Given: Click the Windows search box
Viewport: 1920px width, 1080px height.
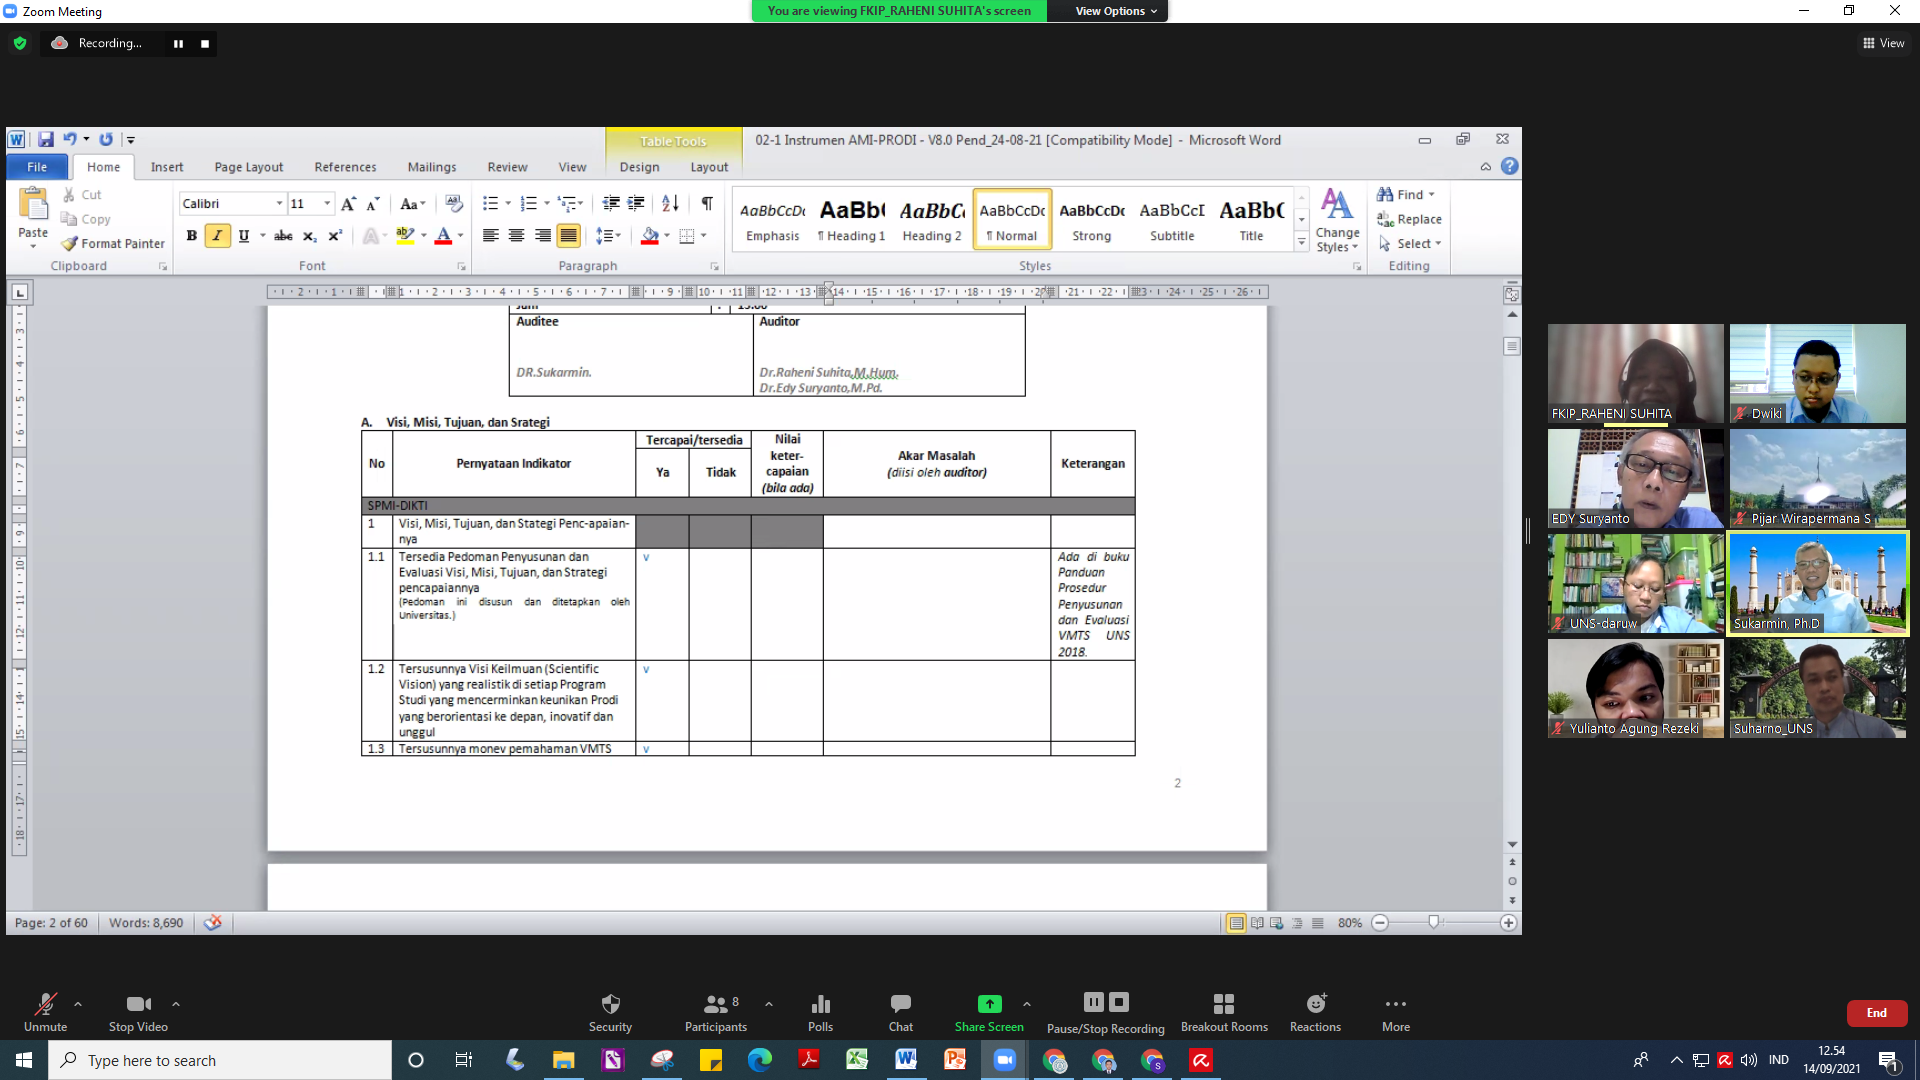Looking at the screenshot, I should point(220,1060).
